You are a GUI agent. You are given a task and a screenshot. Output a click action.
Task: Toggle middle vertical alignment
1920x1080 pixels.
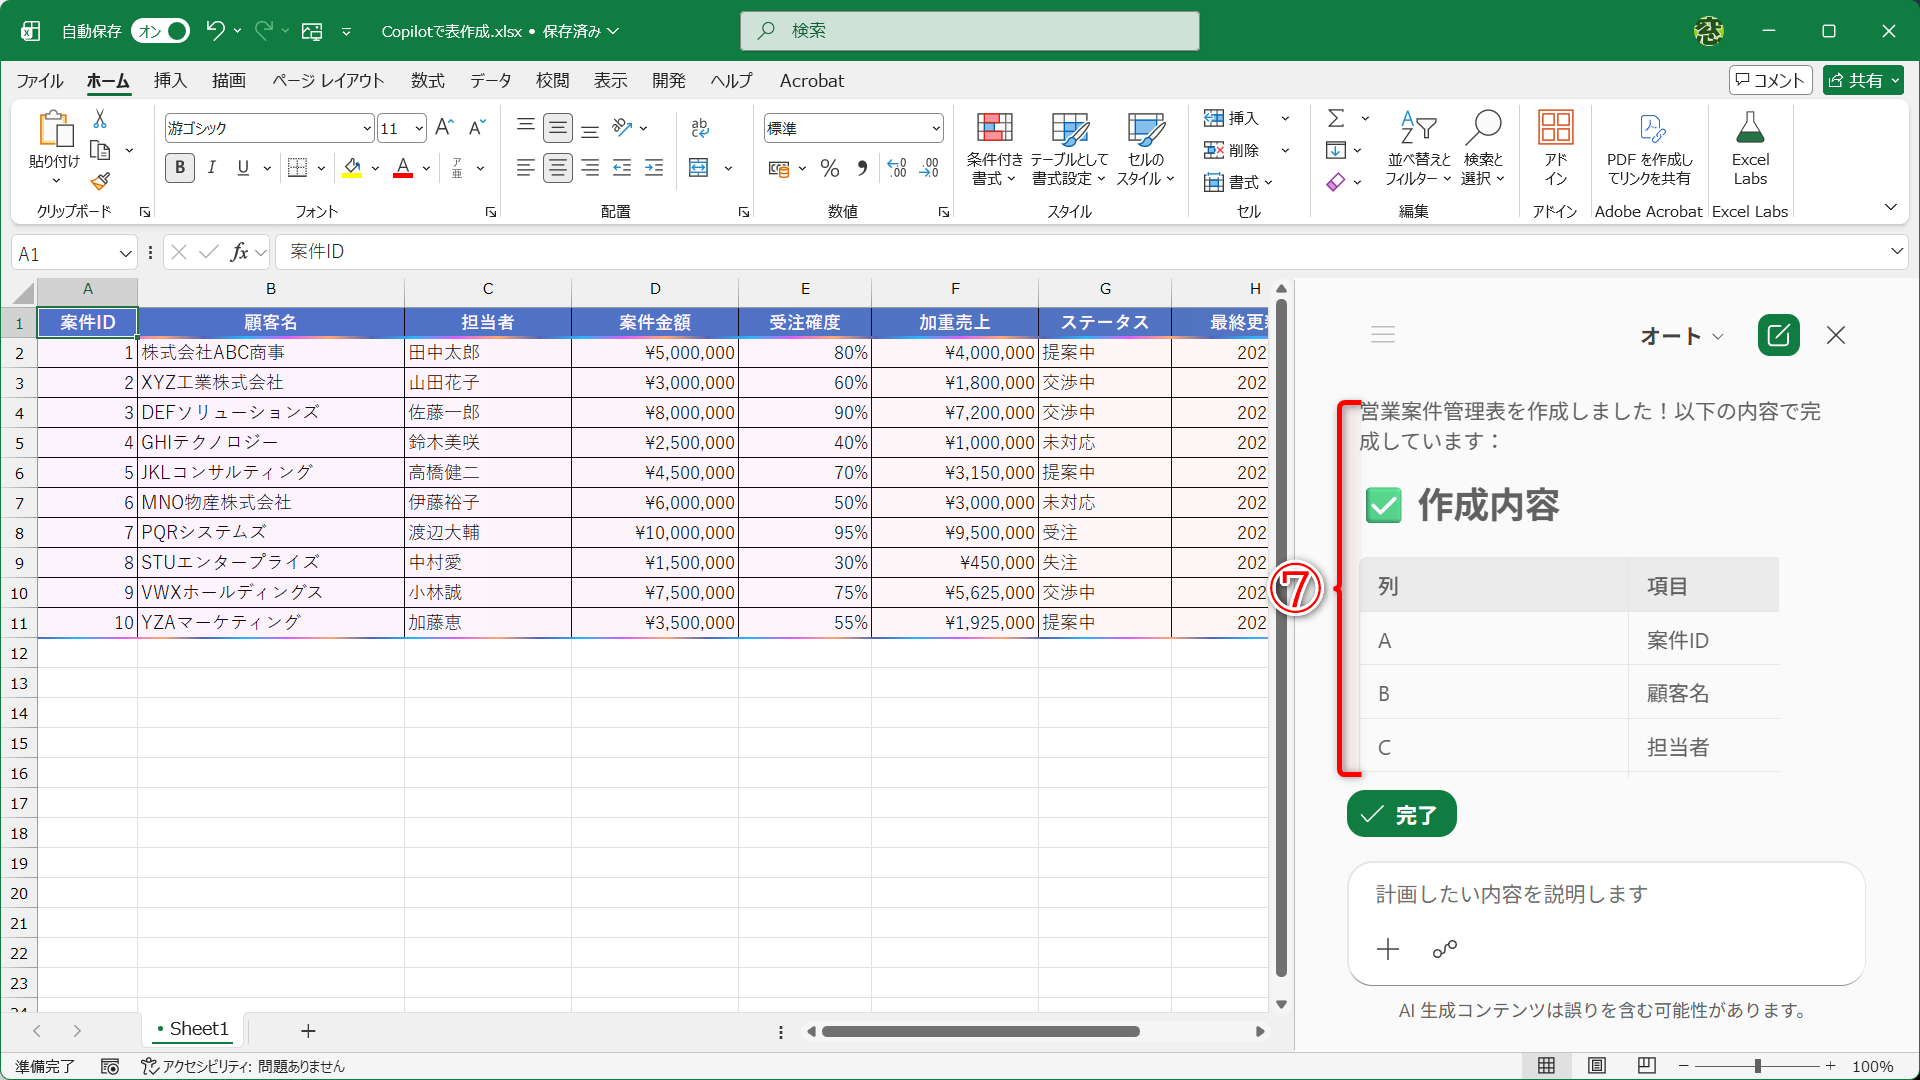(x=558, y=127)
